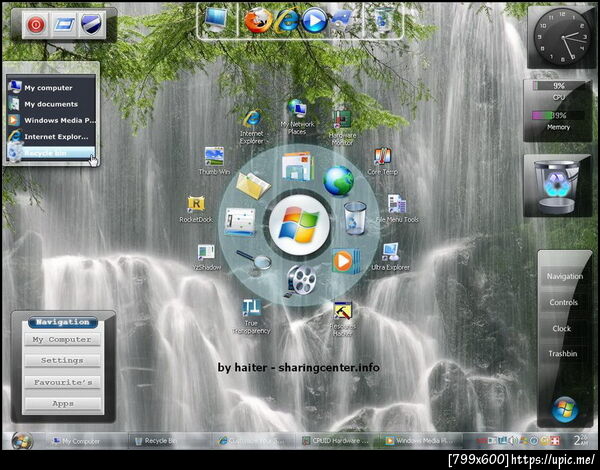Click the Favourite's button in Navigation panel
Screen dimensions: 600x470
62,382
